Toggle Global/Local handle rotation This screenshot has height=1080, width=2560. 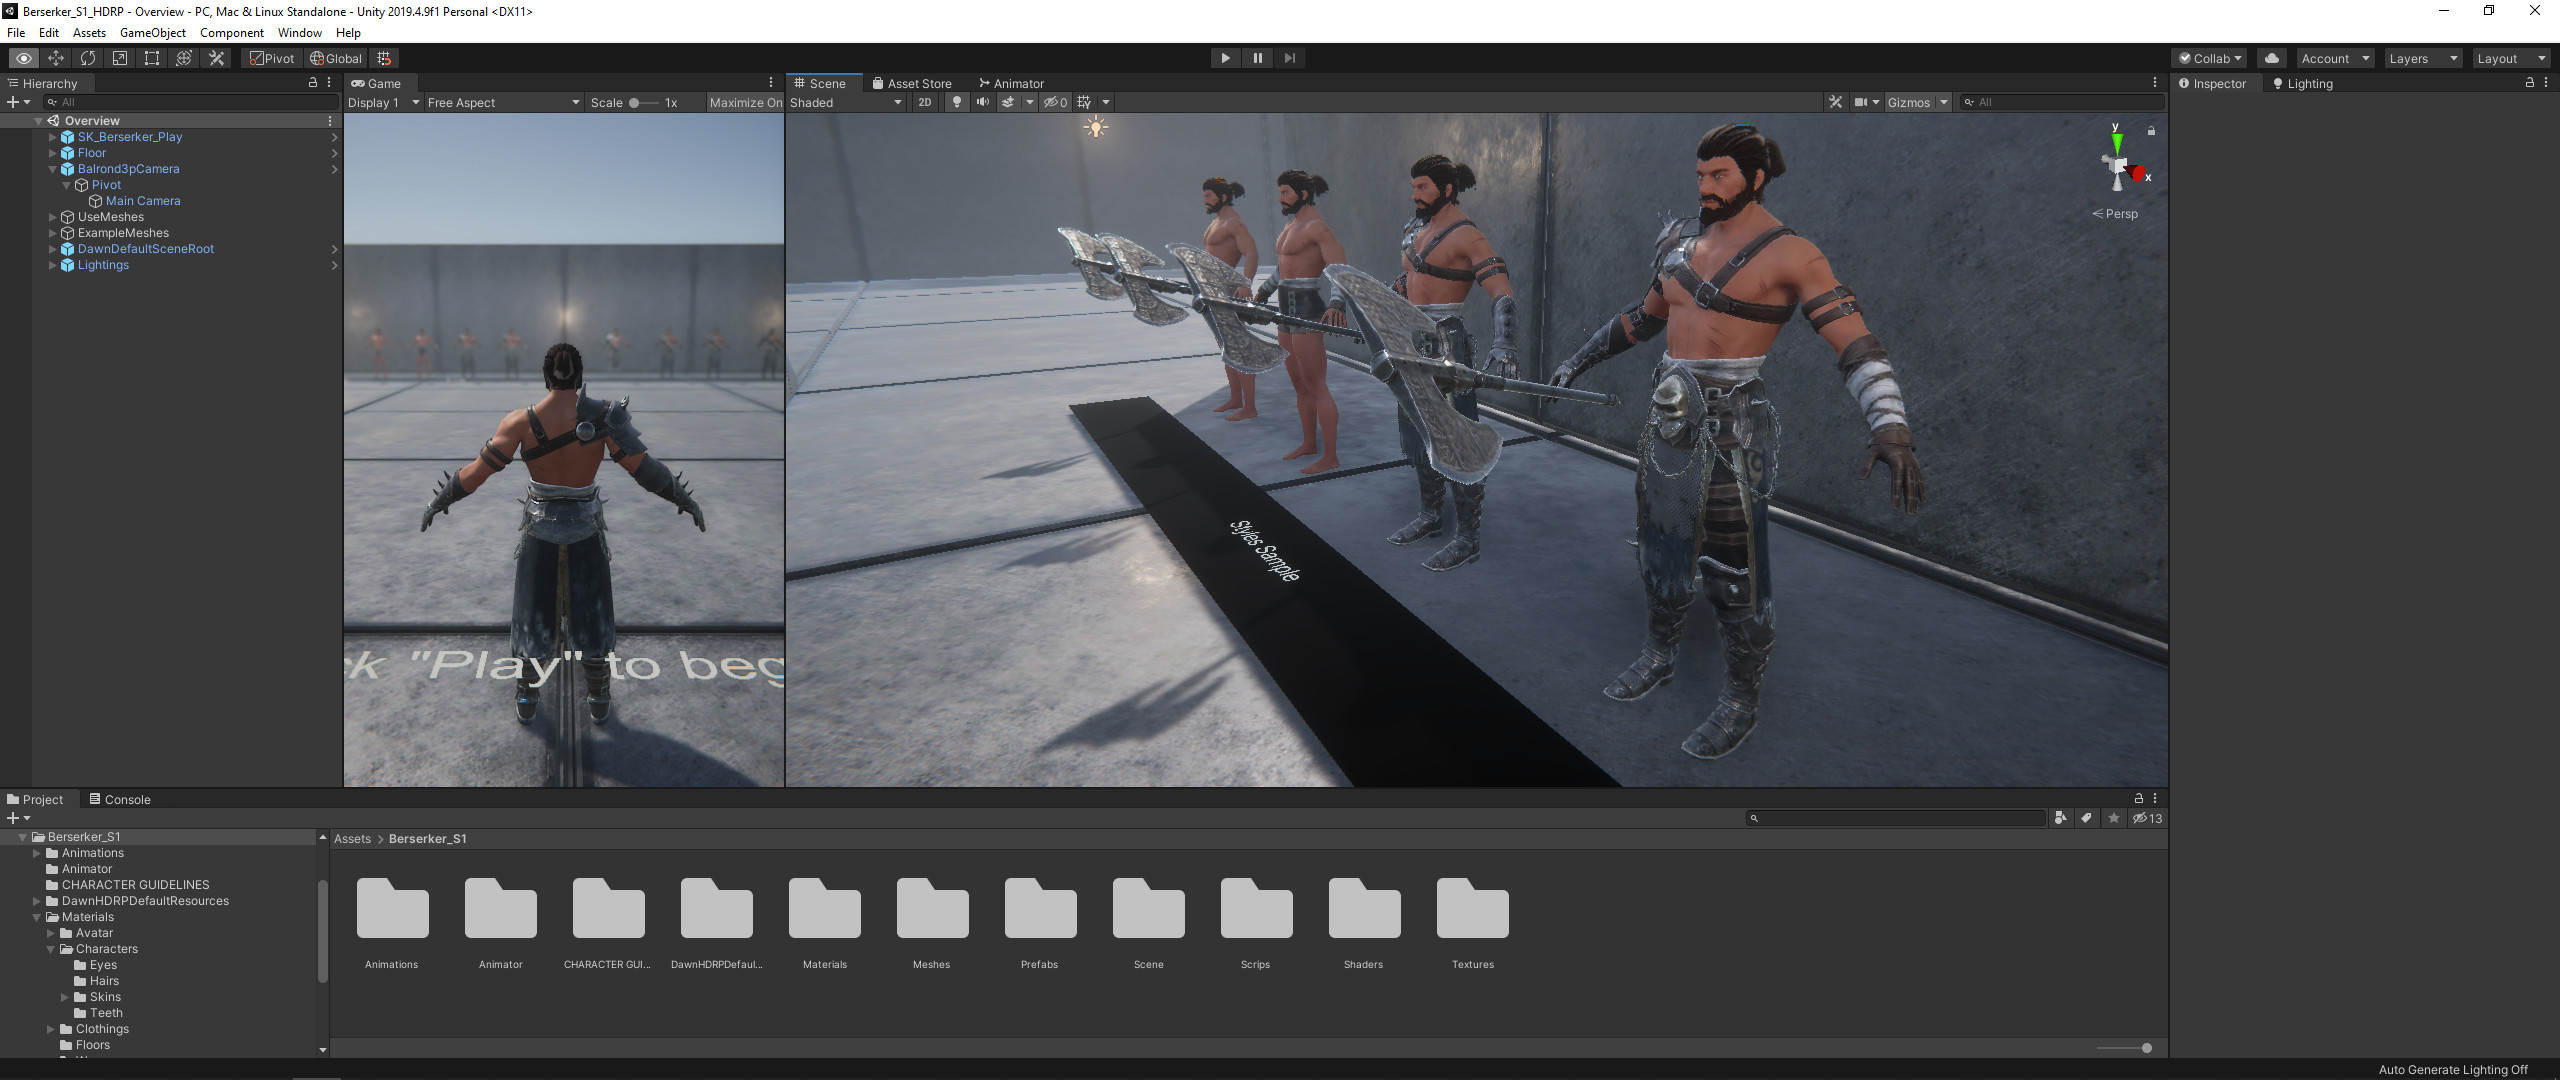tap(336, 58)
